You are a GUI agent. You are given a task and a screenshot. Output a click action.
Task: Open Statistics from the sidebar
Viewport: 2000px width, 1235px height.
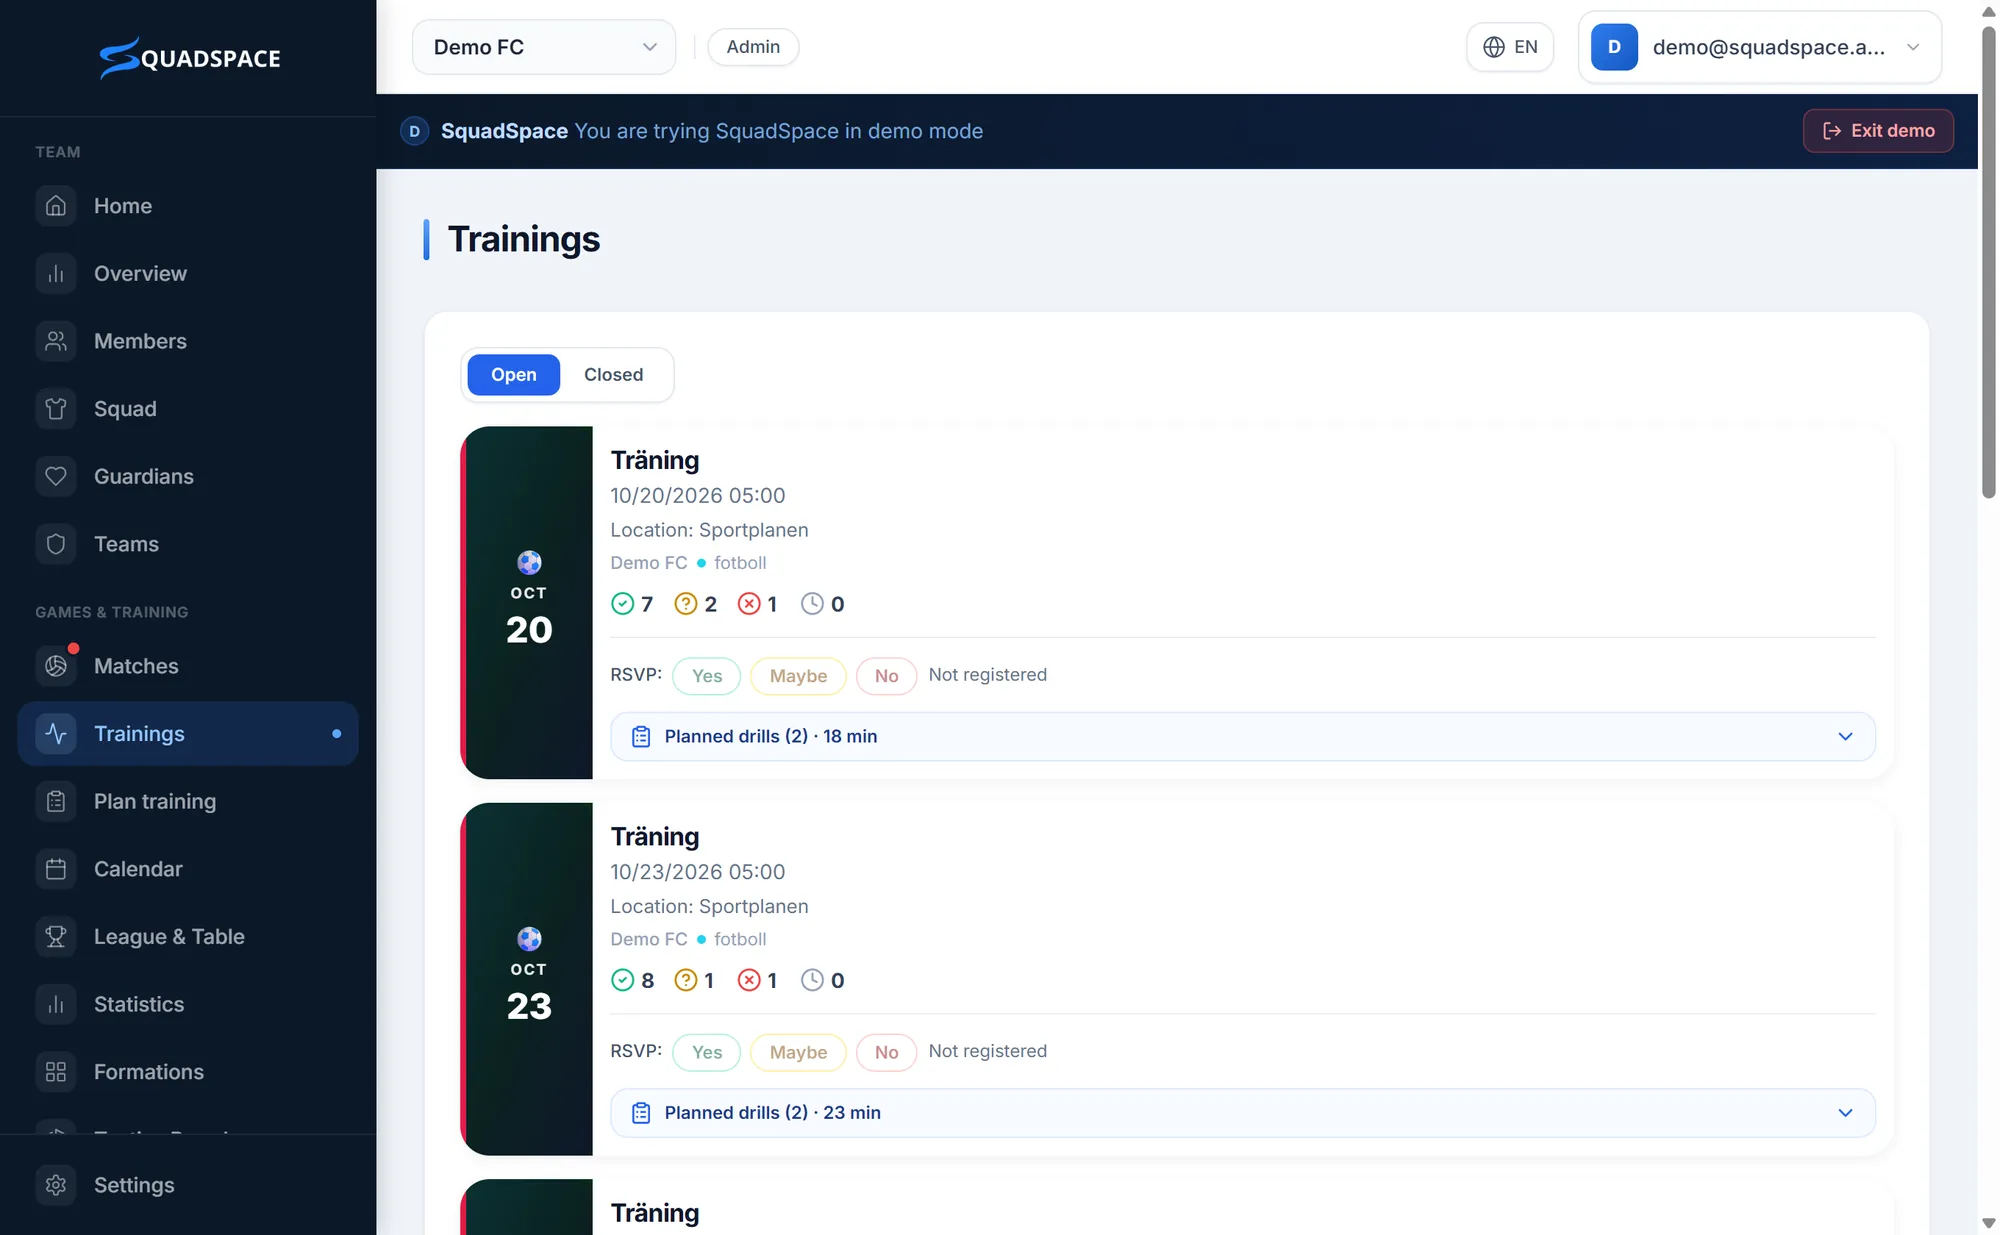coord(188,1004)
